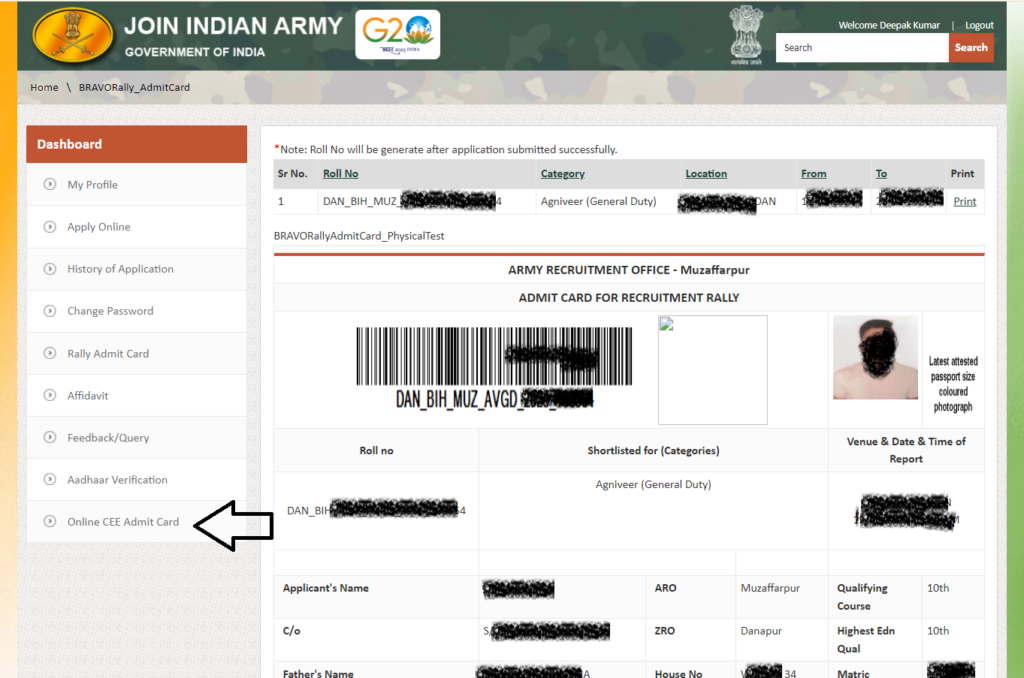Click arrow icon beside History of Application

tap(50, 268)
